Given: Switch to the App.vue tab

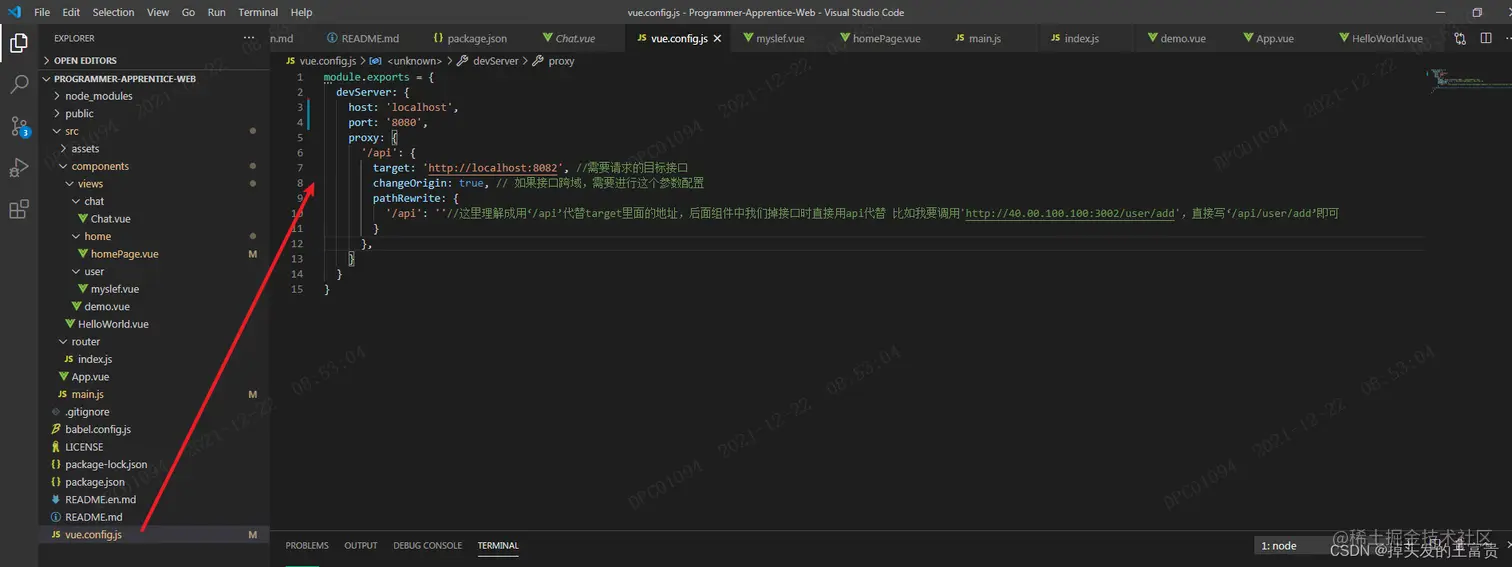Looking at the screenshot, I should point(1268,38).
